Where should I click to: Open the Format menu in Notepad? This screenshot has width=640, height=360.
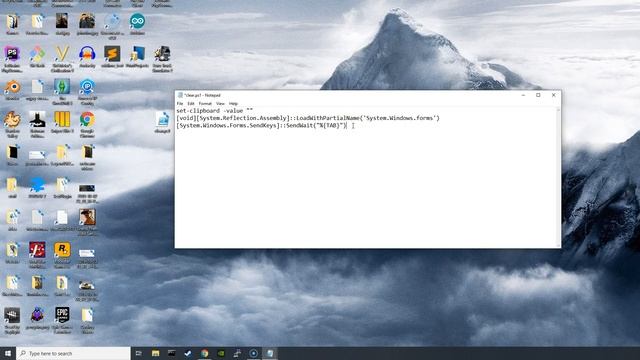(x=205, y=104)
